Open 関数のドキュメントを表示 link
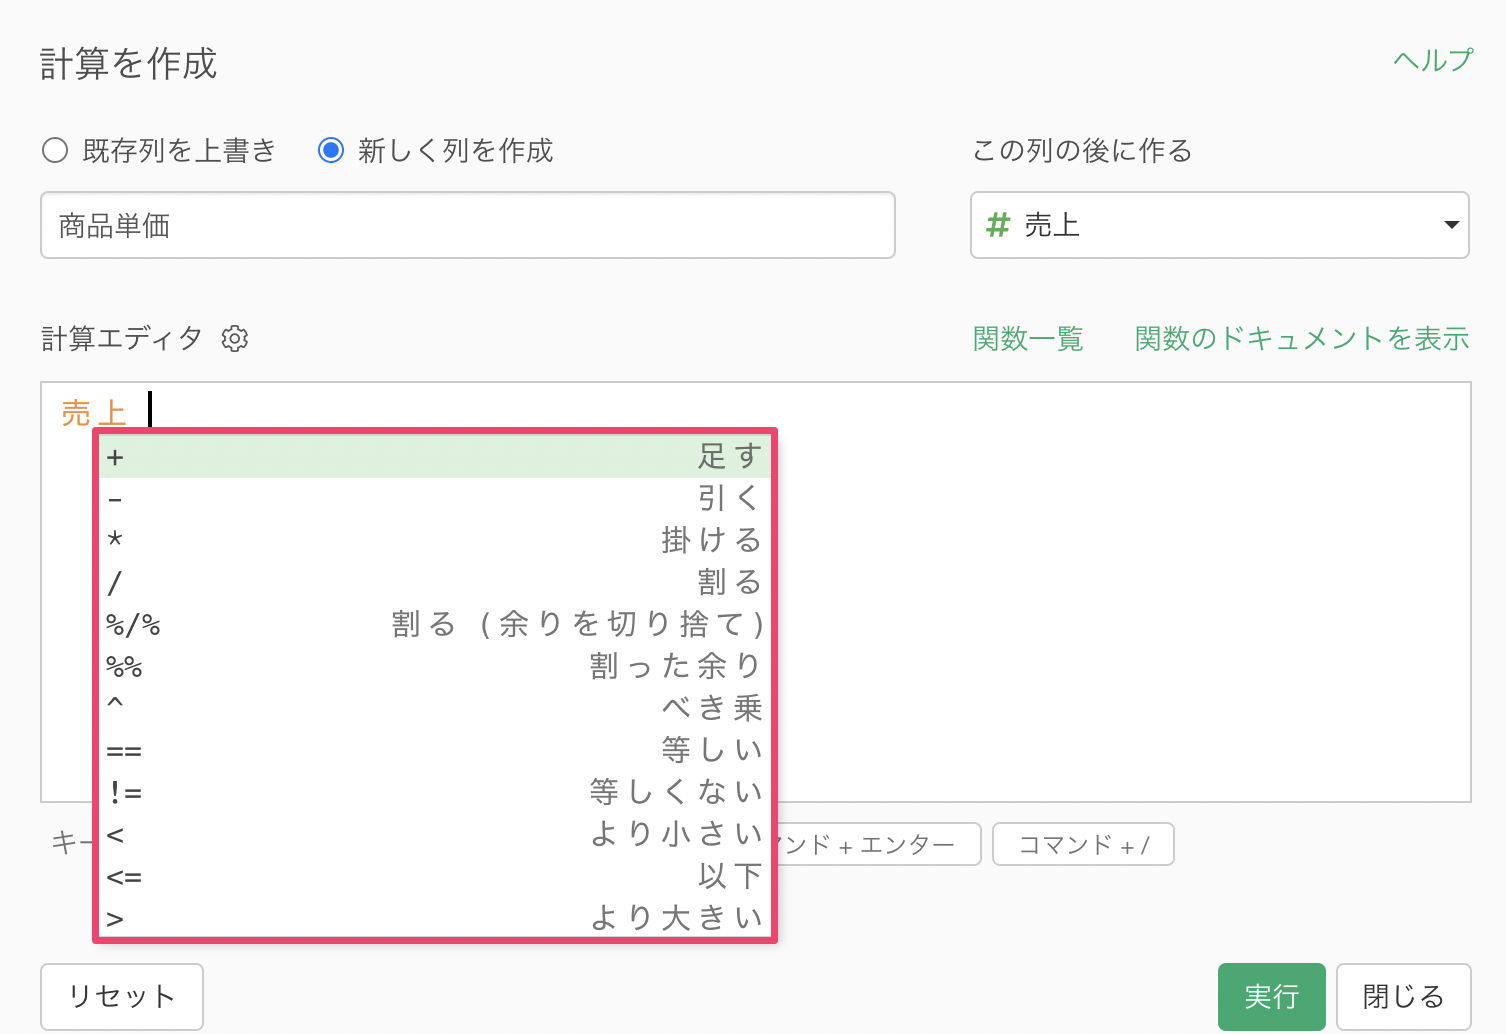 (1301, 339)
